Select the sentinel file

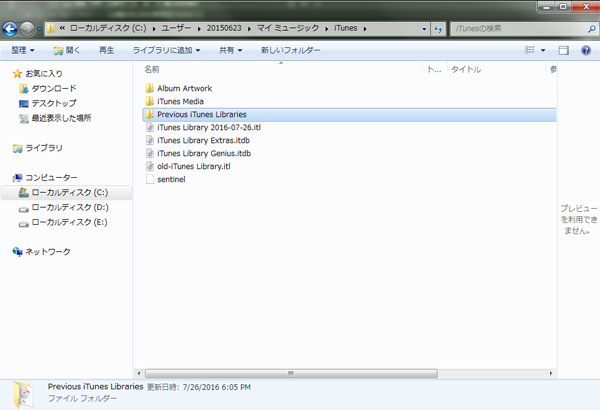click(171, 180)
